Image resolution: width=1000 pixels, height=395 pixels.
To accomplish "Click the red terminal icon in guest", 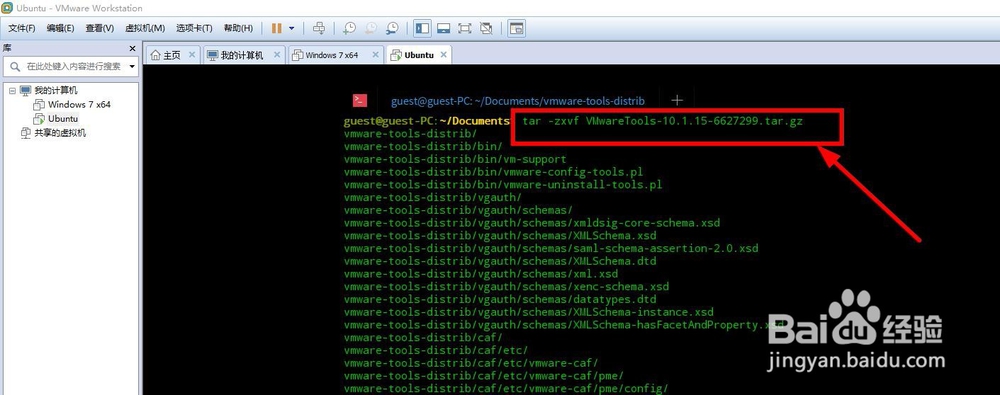I will [x=360, y=100].
